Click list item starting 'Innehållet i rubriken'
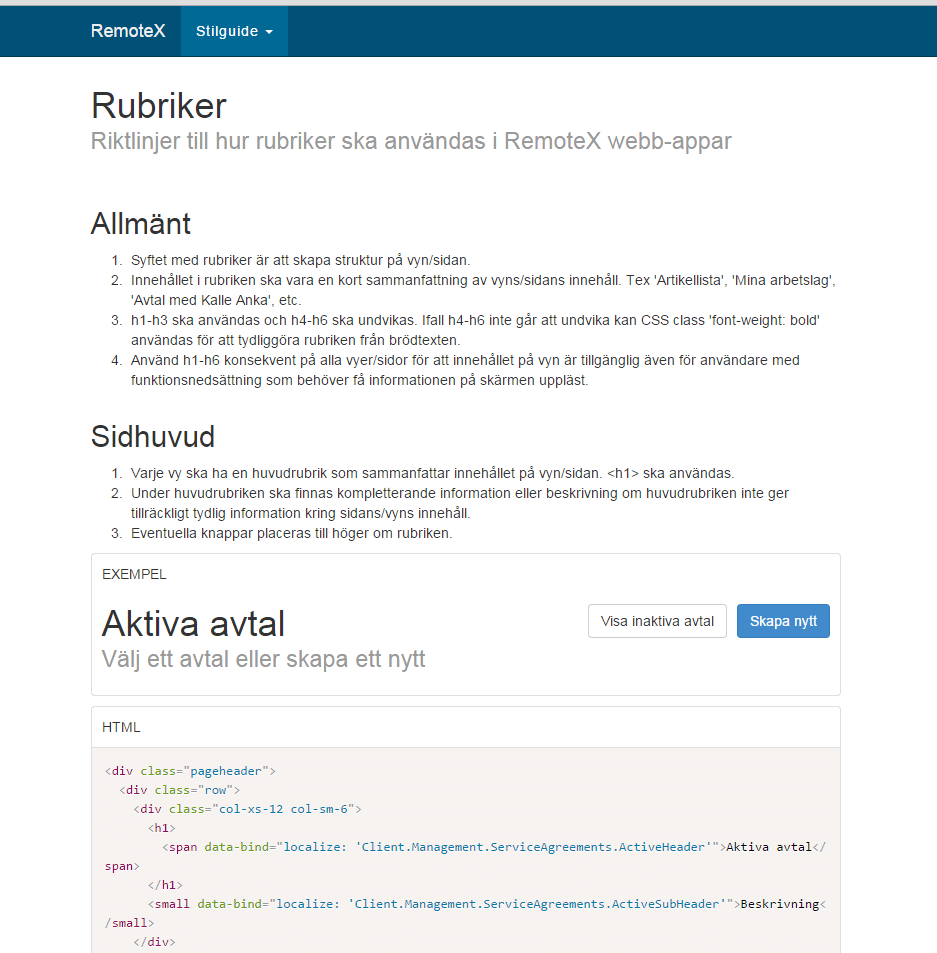 coord(483,290)
